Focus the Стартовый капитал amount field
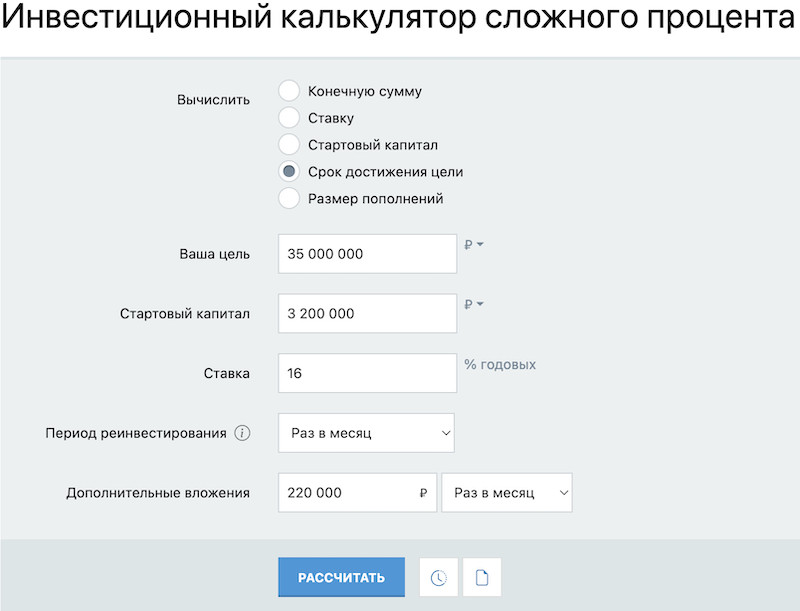800x611 pixels. click(x=367, y=314)
